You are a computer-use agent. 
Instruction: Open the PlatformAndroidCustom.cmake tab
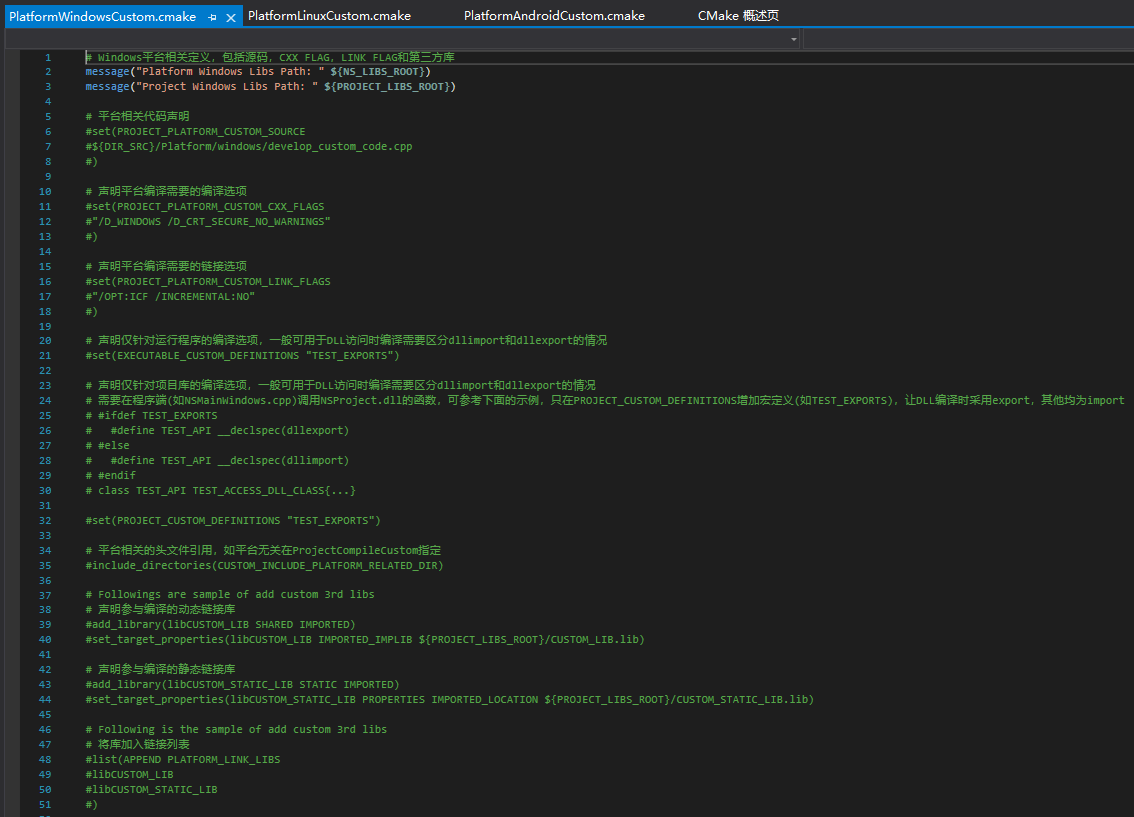pyautogui.click(x=554, y=16)
